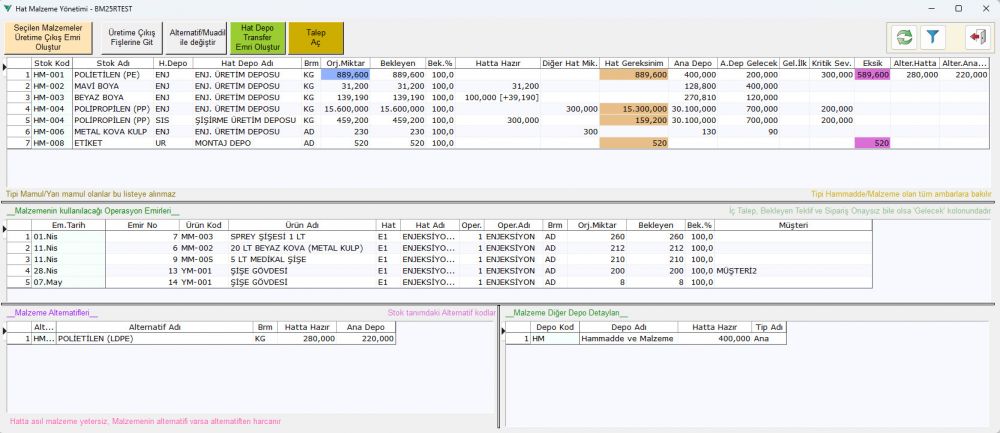This screenshot has width=1000, height=433.
Task: Select highlighted Orj.Miktar cell 889,600
Action: click(x=346, y=75)
